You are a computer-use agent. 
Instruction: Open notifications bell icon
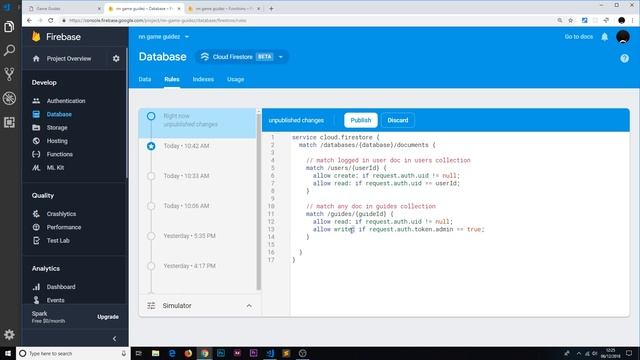(x=604, y=37)
